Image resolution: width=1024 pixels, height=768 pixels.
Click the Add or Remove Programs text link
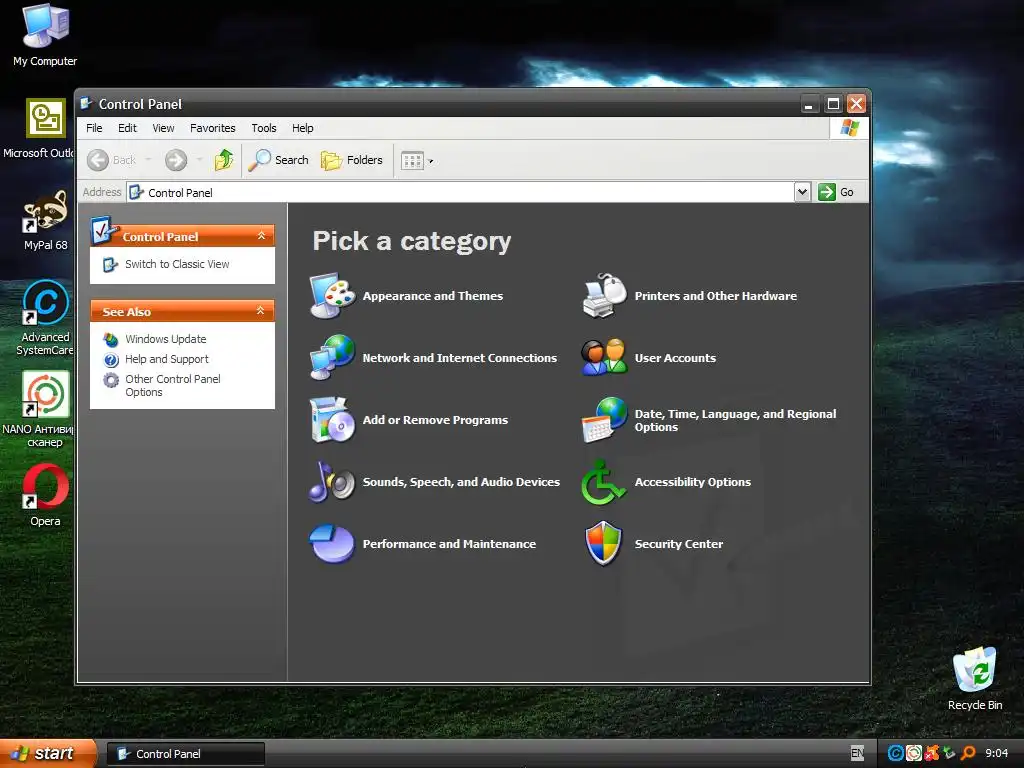click(x=435, y=420)
